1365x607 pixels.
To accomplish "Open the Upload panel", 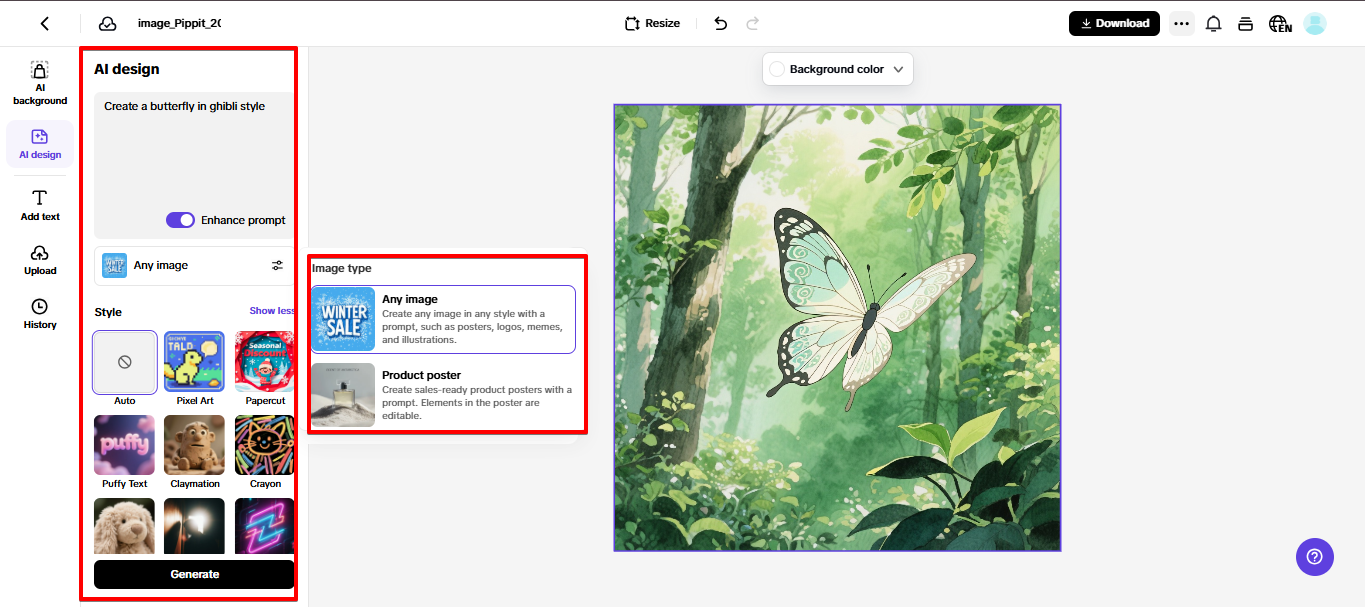I will point(39,262).
